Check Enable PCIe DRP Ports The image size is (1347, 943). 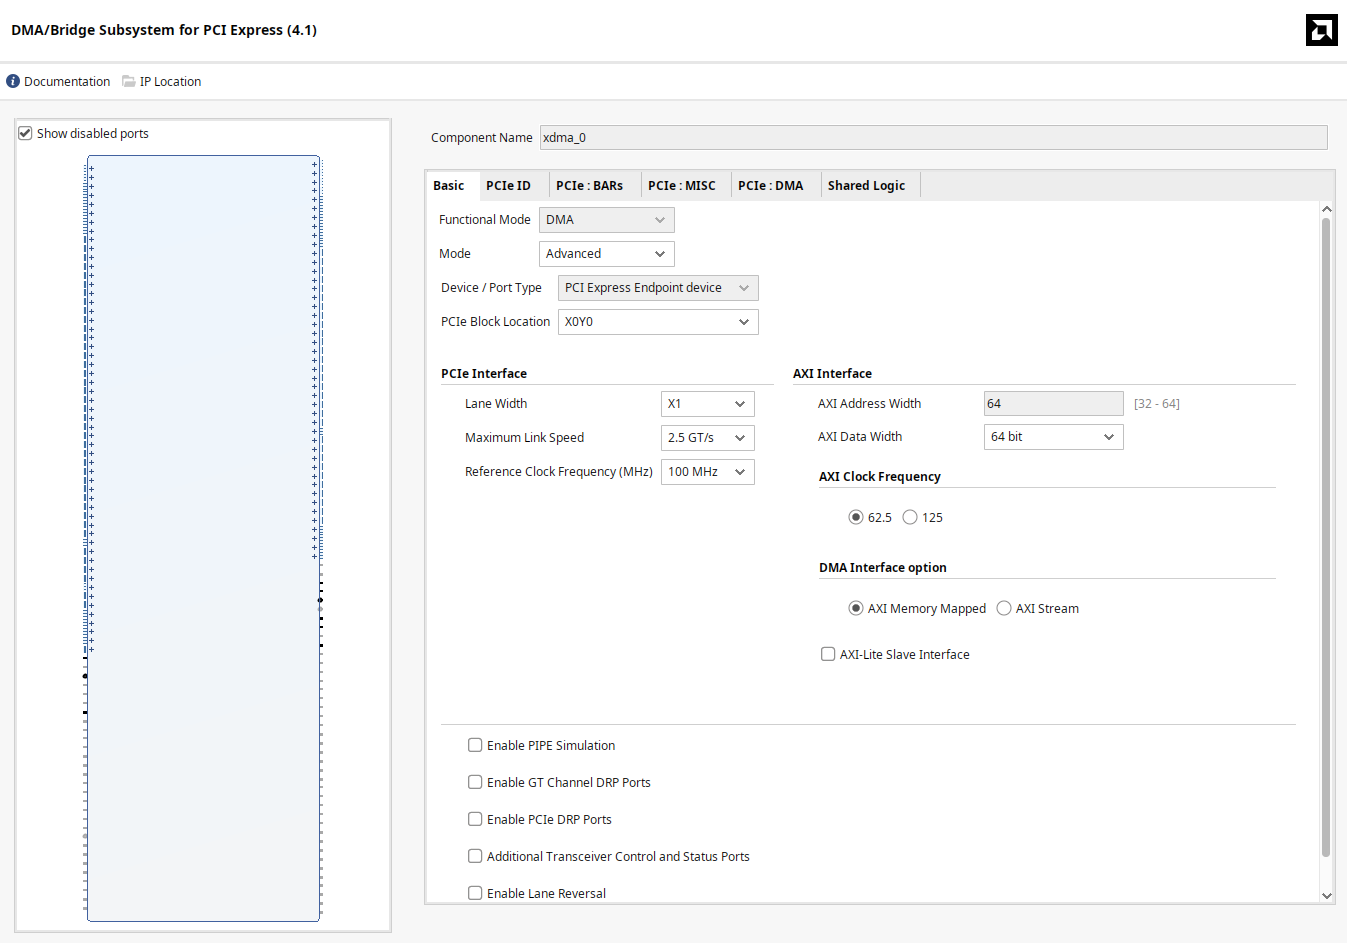475,819
